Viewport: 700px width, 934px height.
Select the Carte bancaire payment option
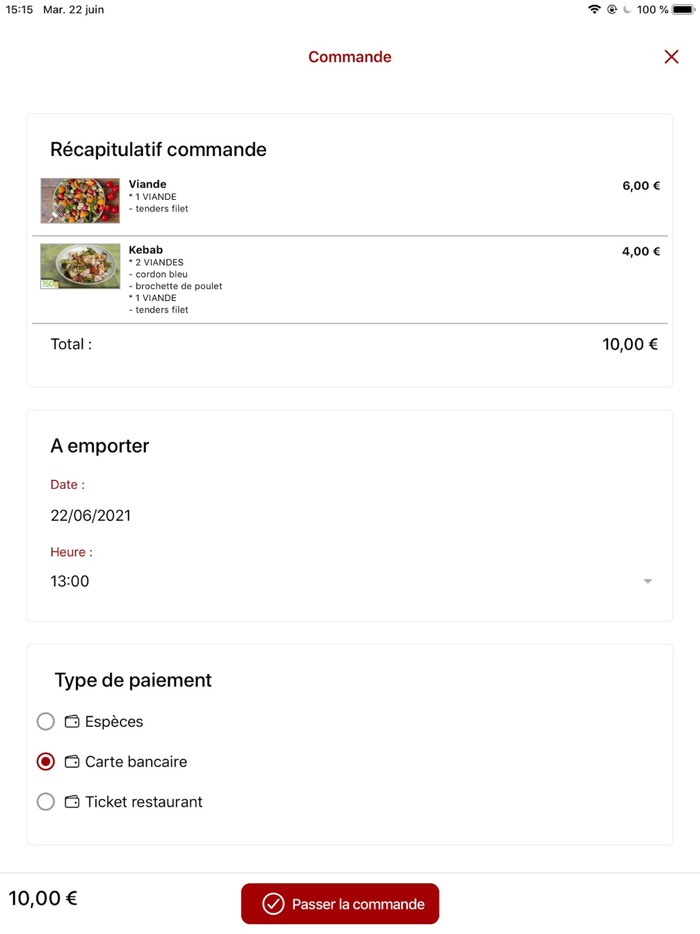tap(45, 761)
